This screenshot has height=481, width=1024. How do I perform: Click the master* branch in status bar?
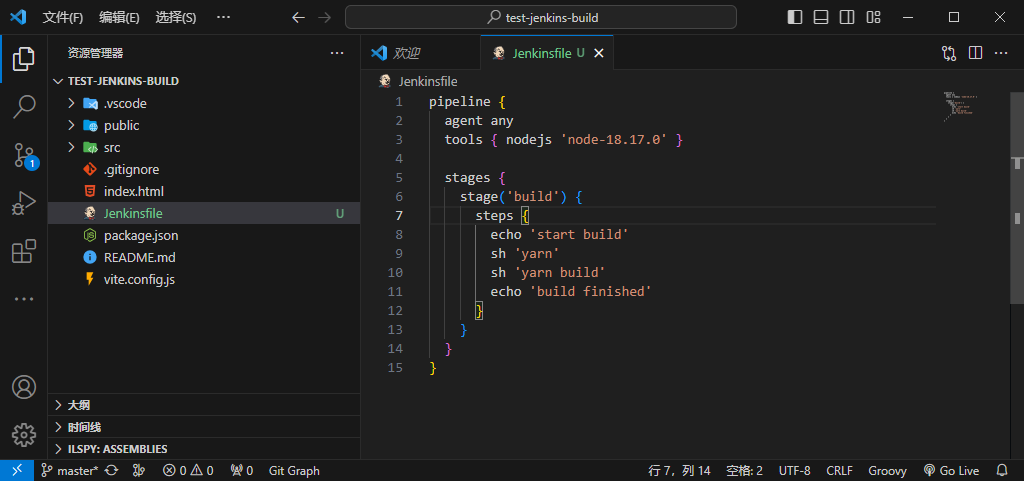point(69,471)
